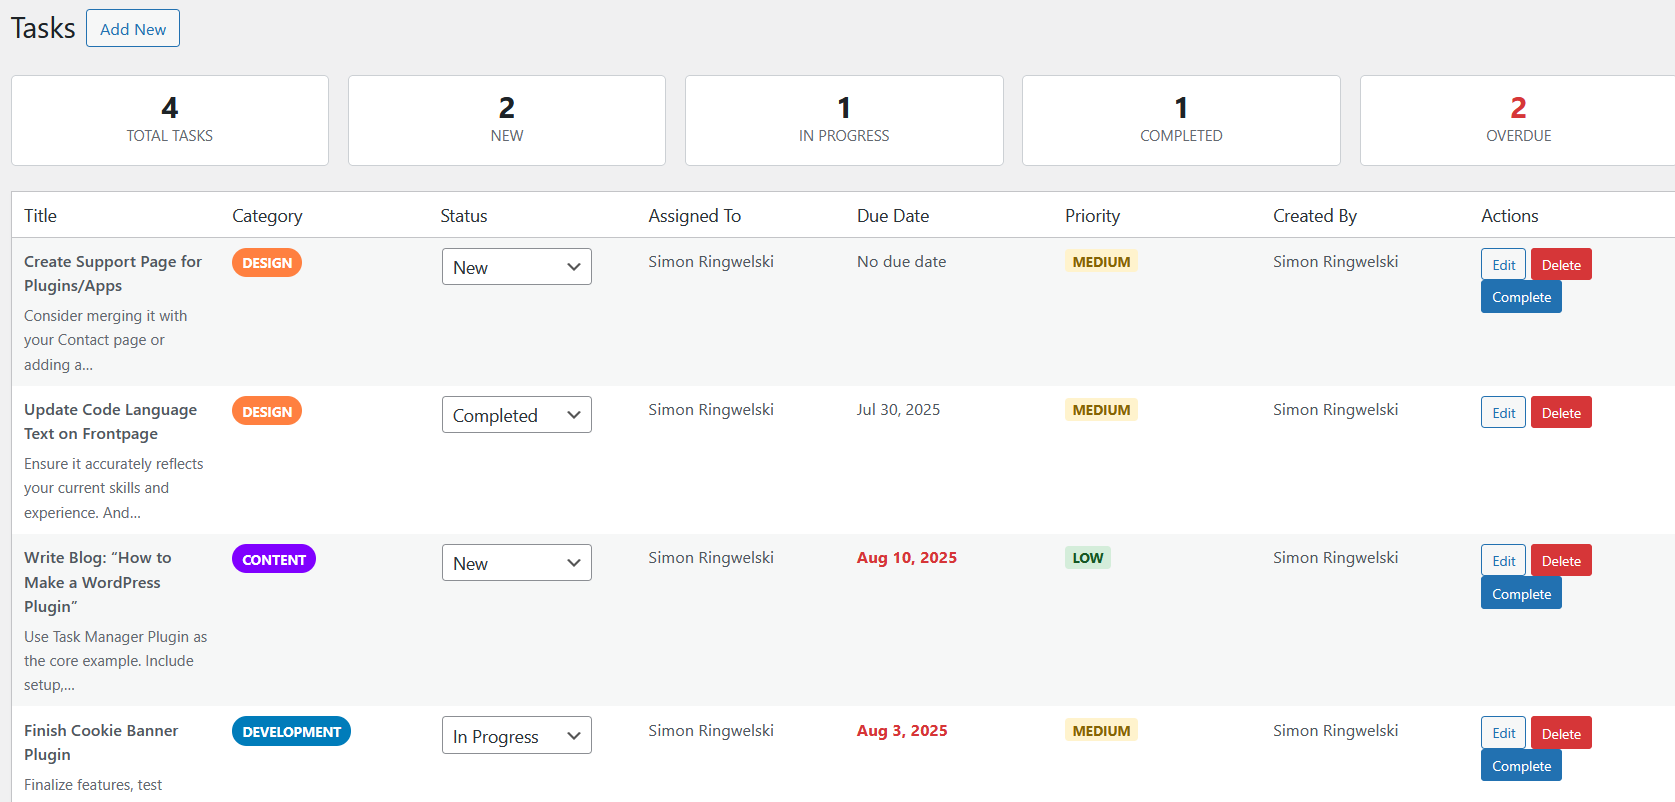Viewport: 1675px width, 802px height.
Task: Delete the Finish Cookie Banner Plugin task
Action: (1560, 733)
